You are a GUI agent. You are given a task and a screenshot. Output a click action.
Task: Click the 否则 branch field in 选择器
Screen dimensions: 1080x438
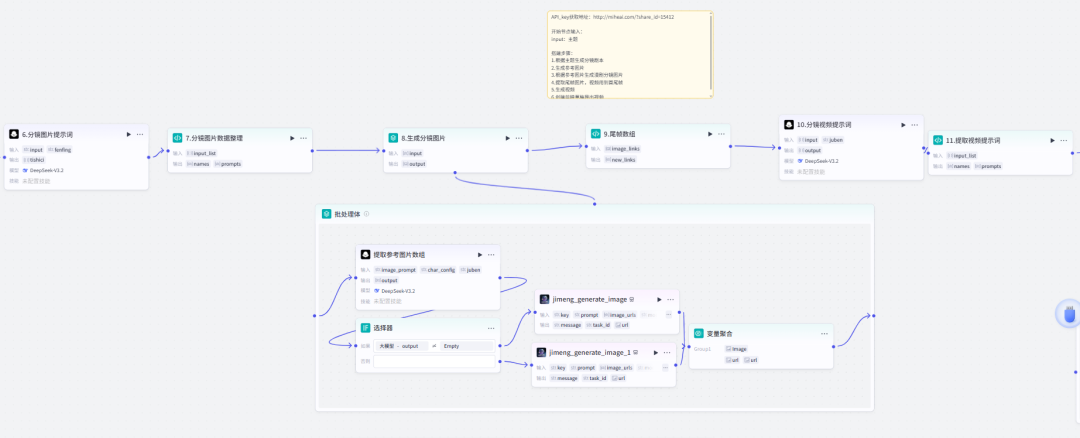[434, 361]
